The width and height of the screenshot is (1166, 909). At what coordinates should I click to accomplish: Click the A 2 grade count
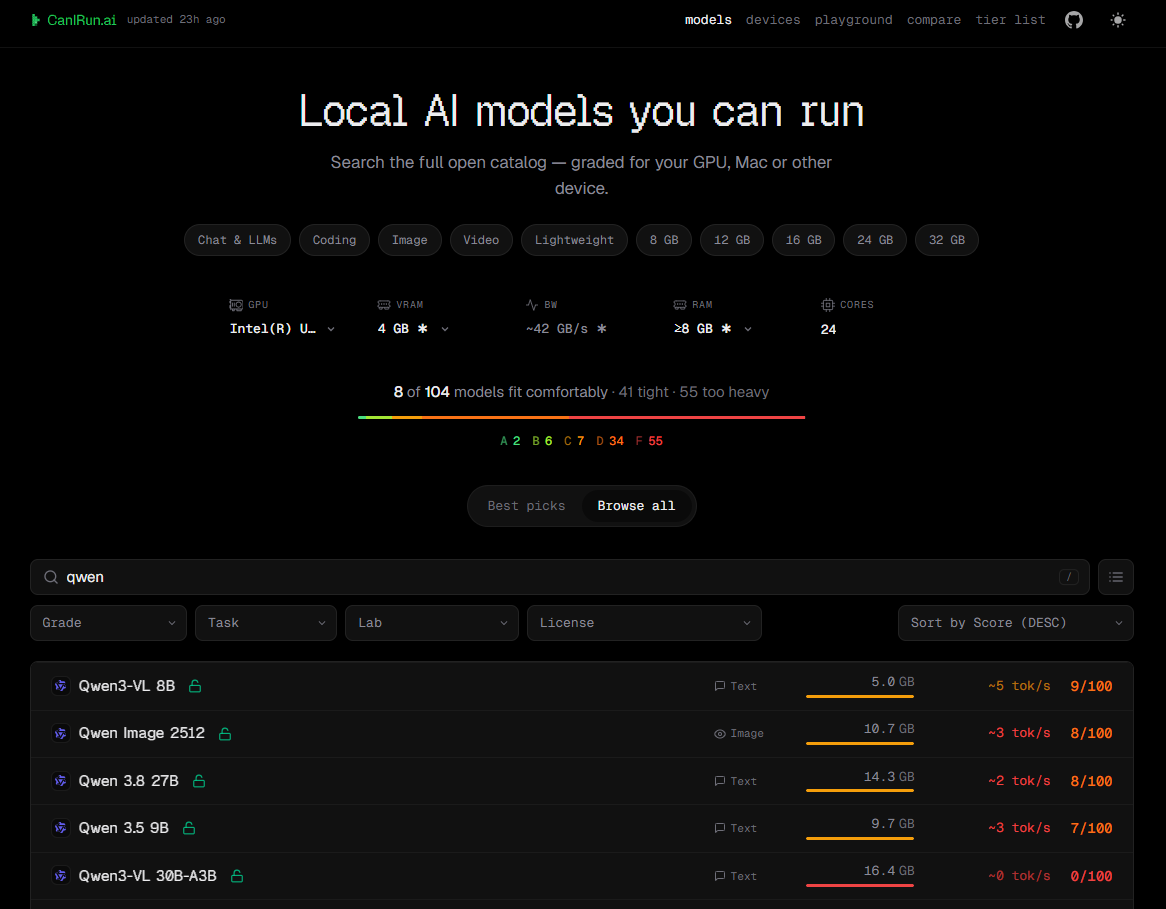point(510,441)
